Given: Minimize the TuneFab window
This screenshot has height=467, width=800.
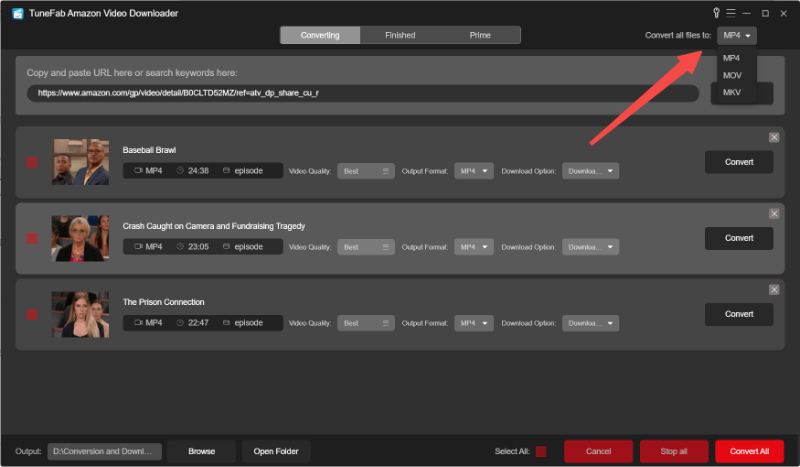Looking at the screenshot, I should 746,13.
